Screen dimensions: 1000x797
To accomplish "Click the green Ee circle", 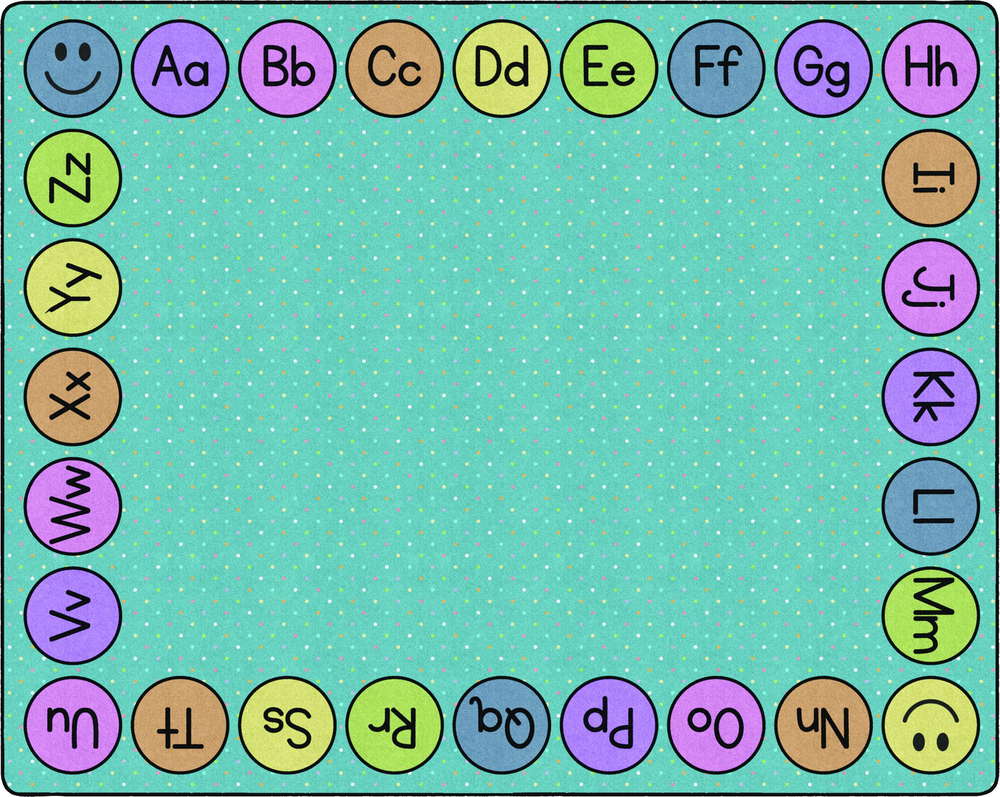I will [x=609, y=69].
